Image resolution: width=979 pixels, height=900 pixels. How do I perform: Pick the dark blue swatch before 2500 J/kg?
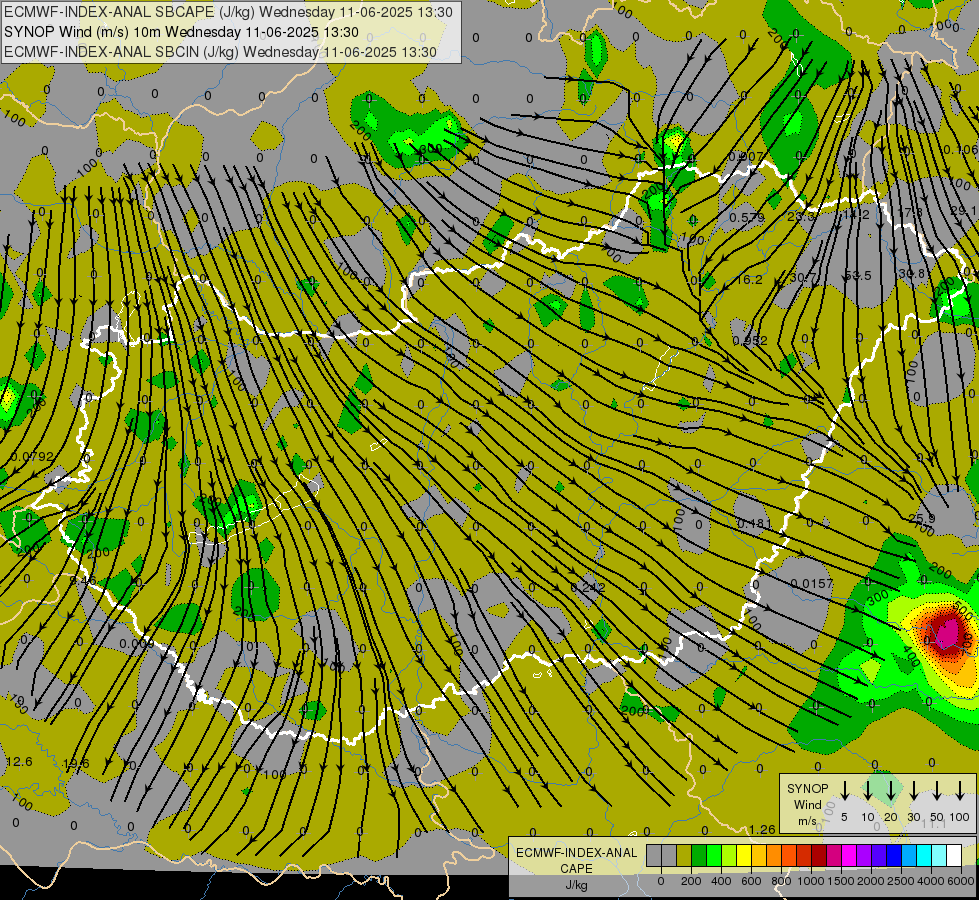893,855
